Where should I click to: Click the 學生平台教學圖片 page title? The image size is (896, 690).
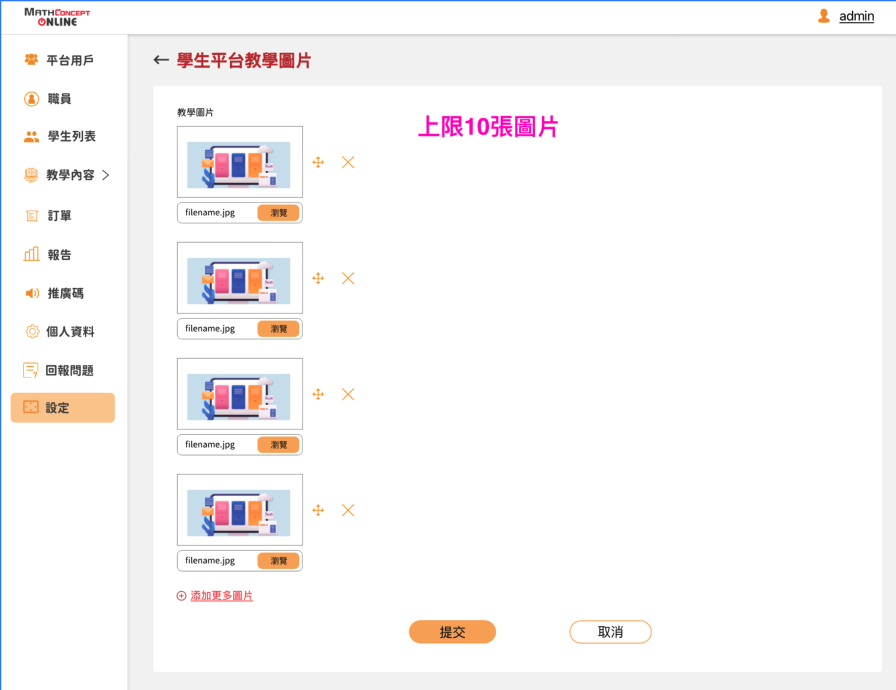[244, 60]
